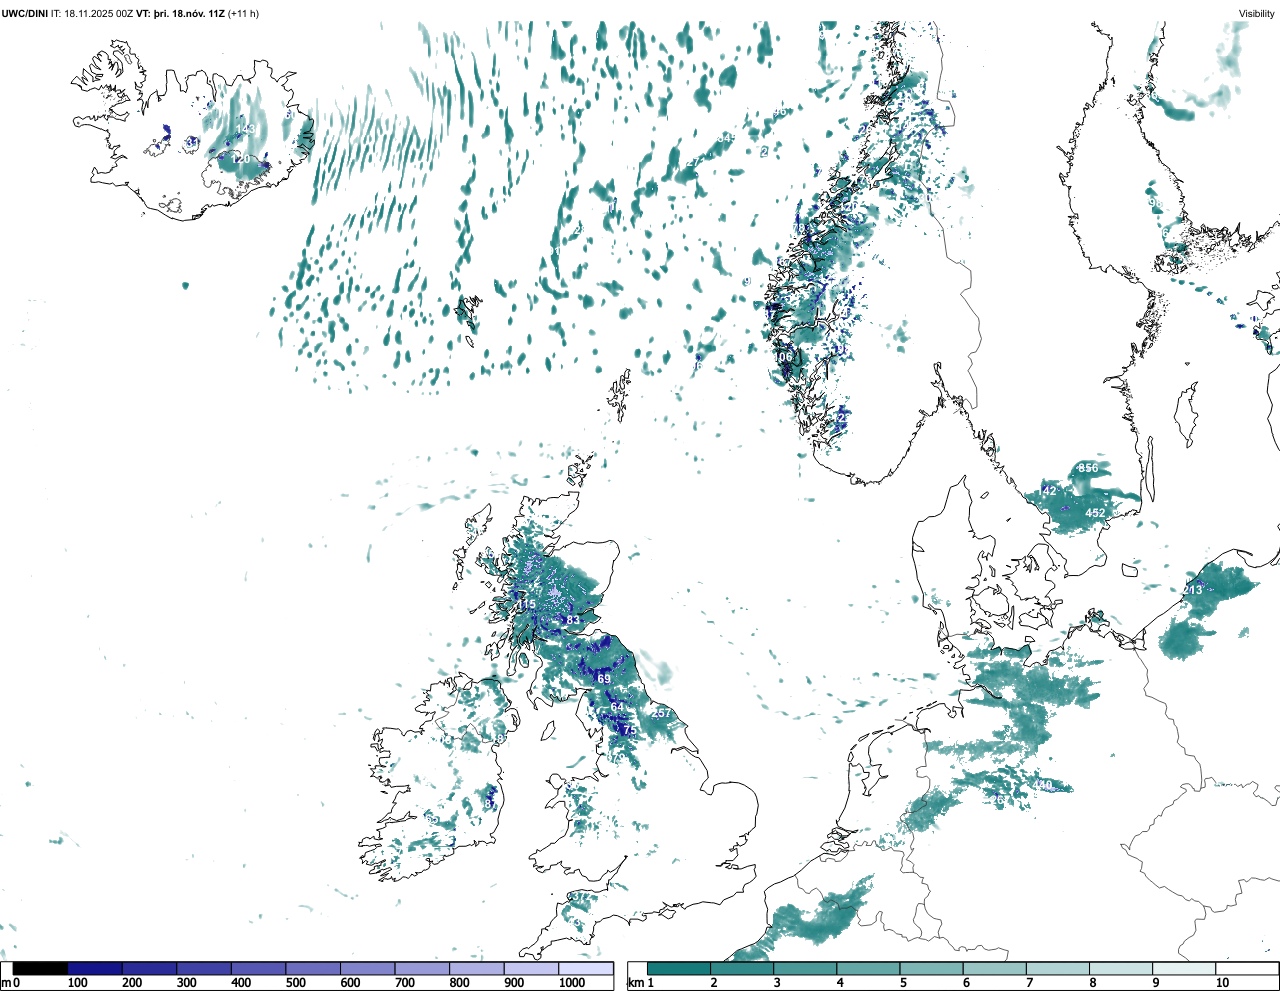Click the 400–500 m legend swatch
The width and height of the screenshot is (1280, 991).
click(x=258, y=968)
